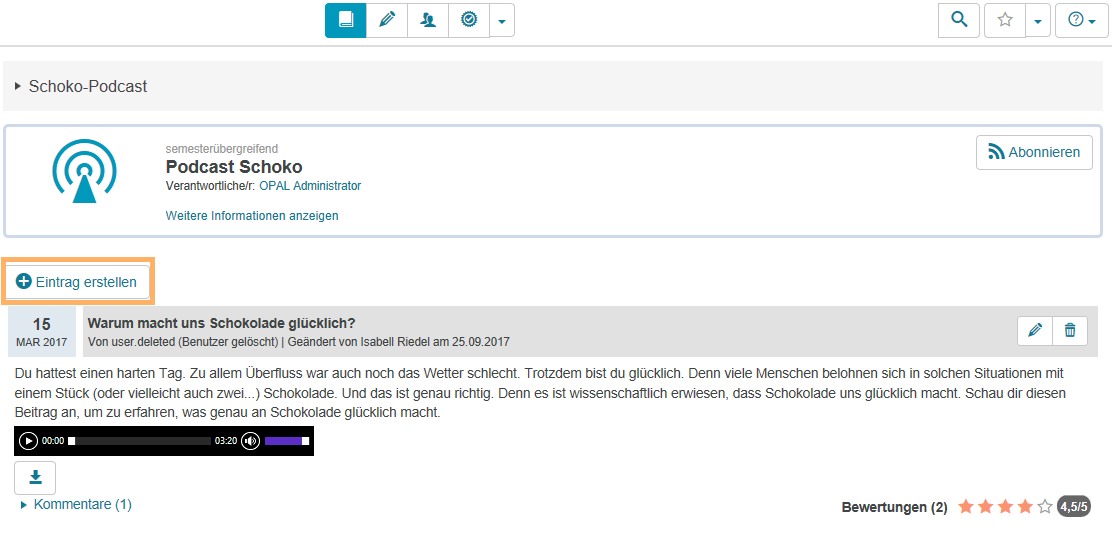The height and width of the screenshot is (540, 1112).
Task: Click Abonnieren subscribe button
Action: coord(1034,153)
